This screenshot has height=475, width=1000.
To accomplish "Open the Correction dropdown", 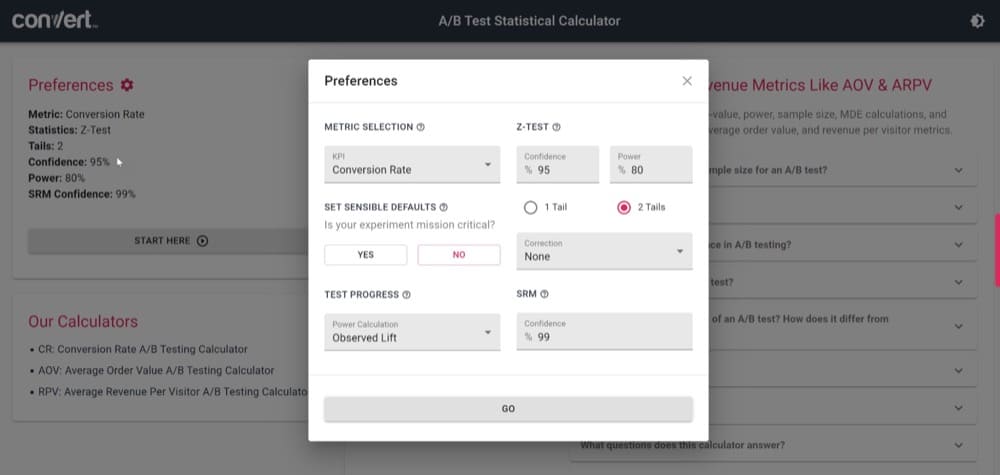I will click(604, 251).
